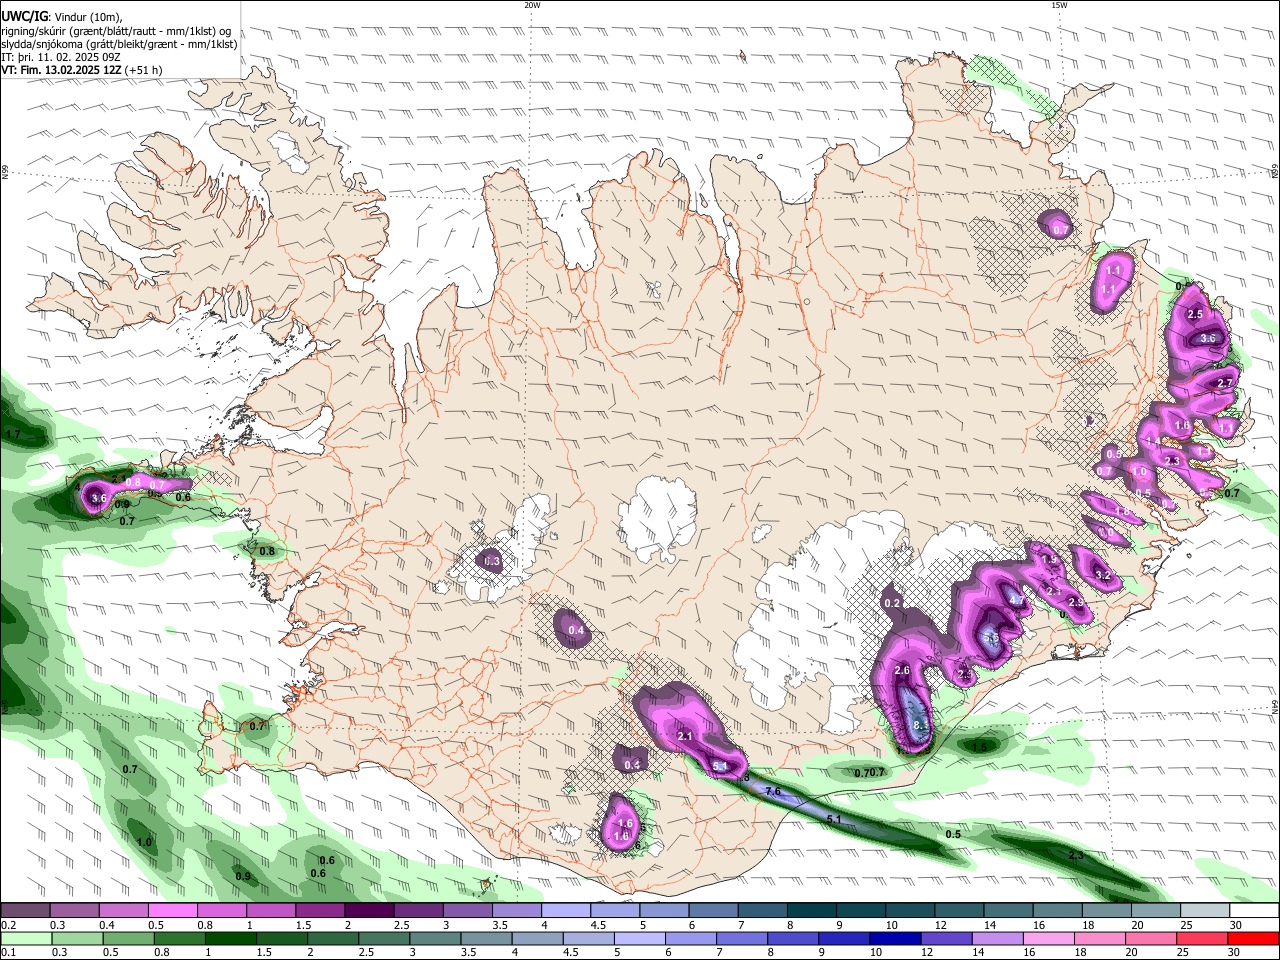
Task: Click the '0.2' label in the snow scale
Action: (x=9, y=925)
